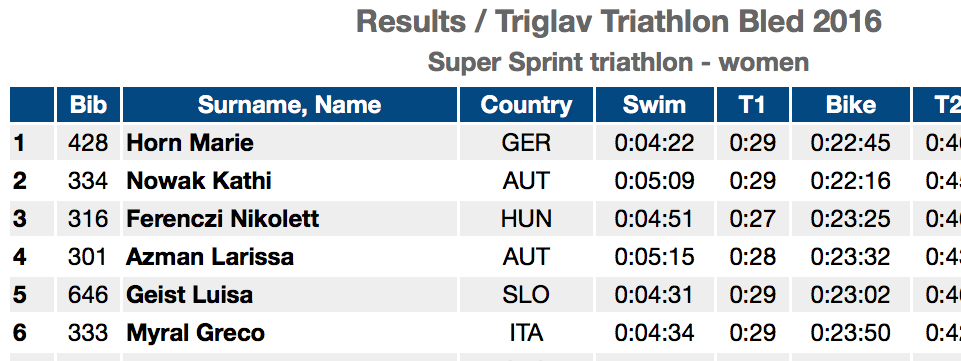Click the T1 column header
Image resolution: width=961 pixels, height=361 pixels.
753,105
